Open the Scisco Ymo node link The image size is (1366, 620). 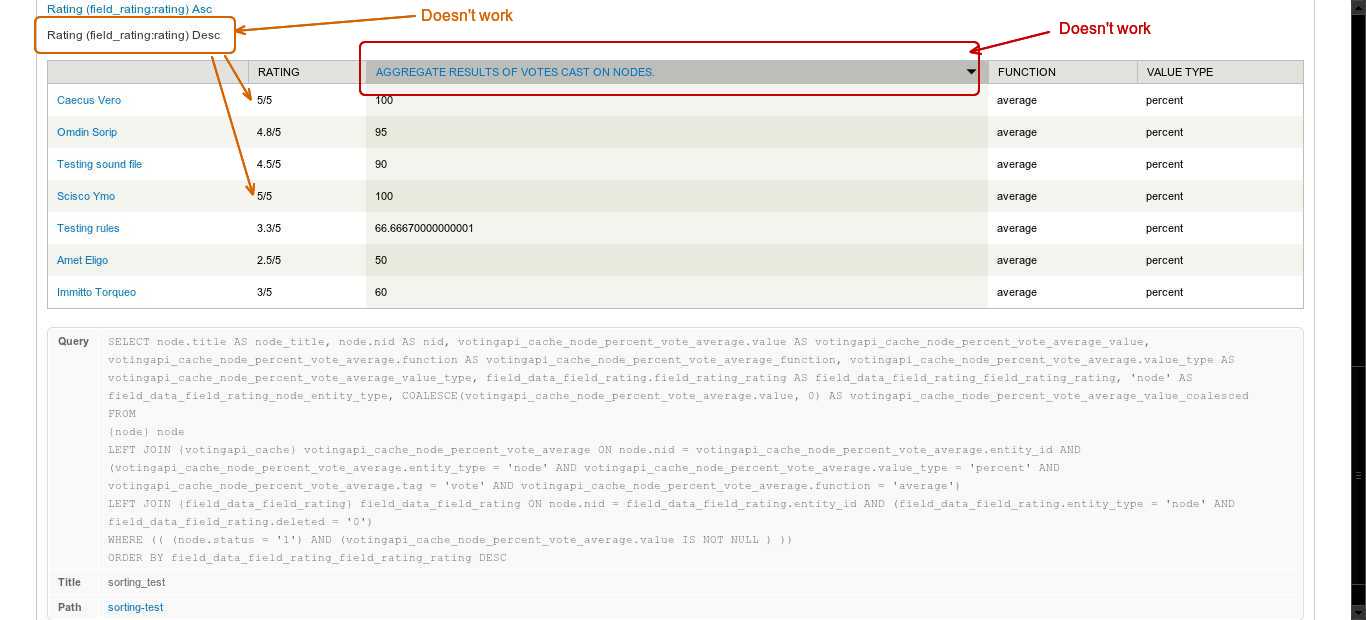coord(86,196)
